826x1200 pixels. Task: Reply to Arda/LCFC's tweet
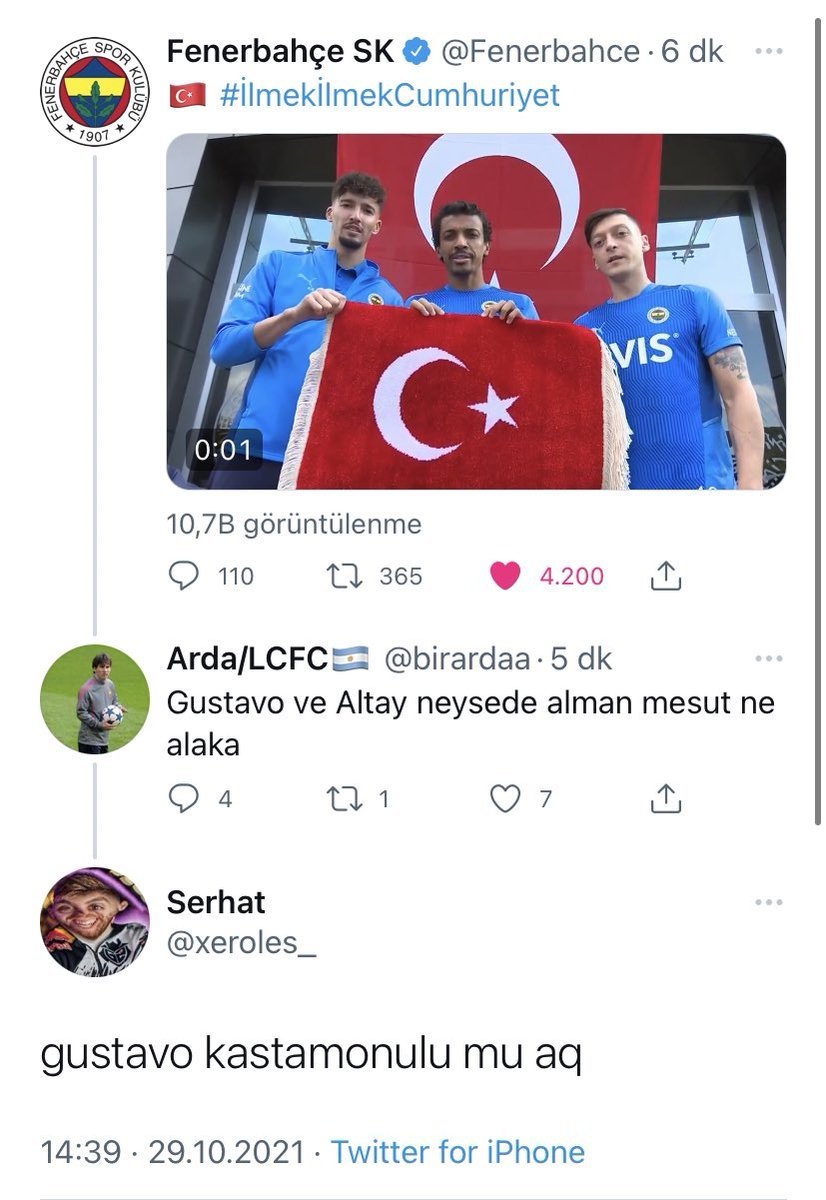point(184,799)
